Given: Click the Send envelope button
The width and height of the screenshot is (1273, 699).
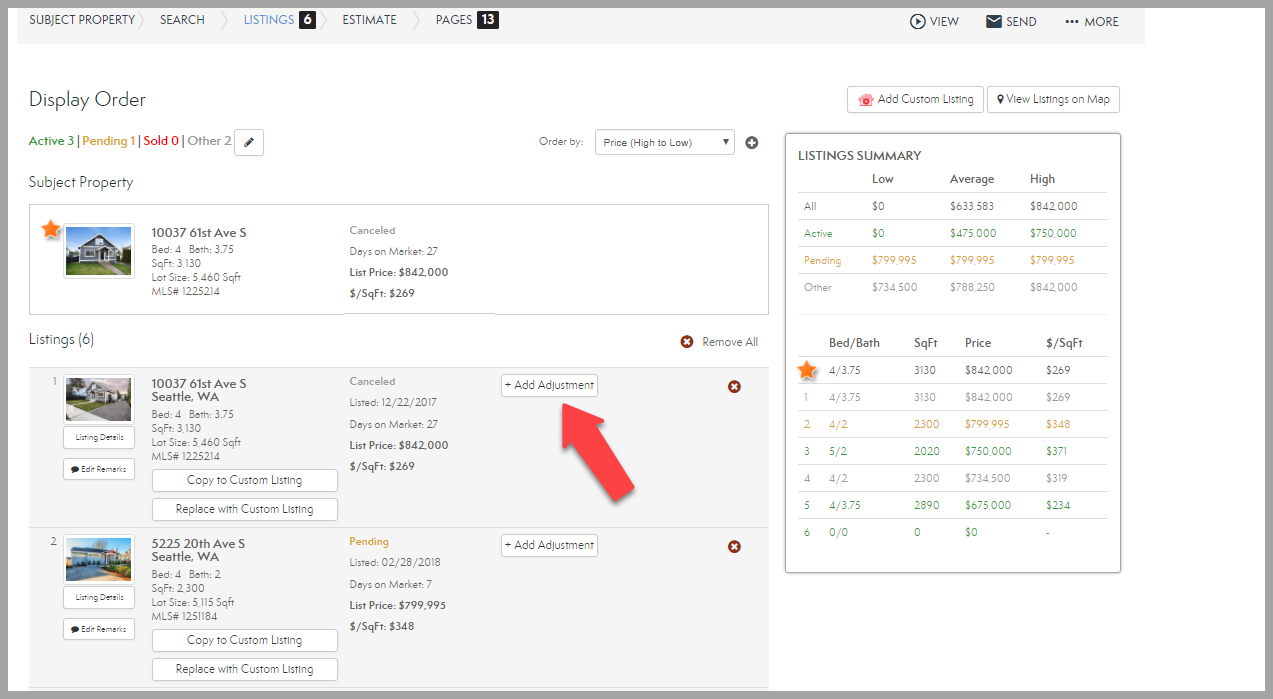Looking at the screenshot, I should coord(1011,21).
